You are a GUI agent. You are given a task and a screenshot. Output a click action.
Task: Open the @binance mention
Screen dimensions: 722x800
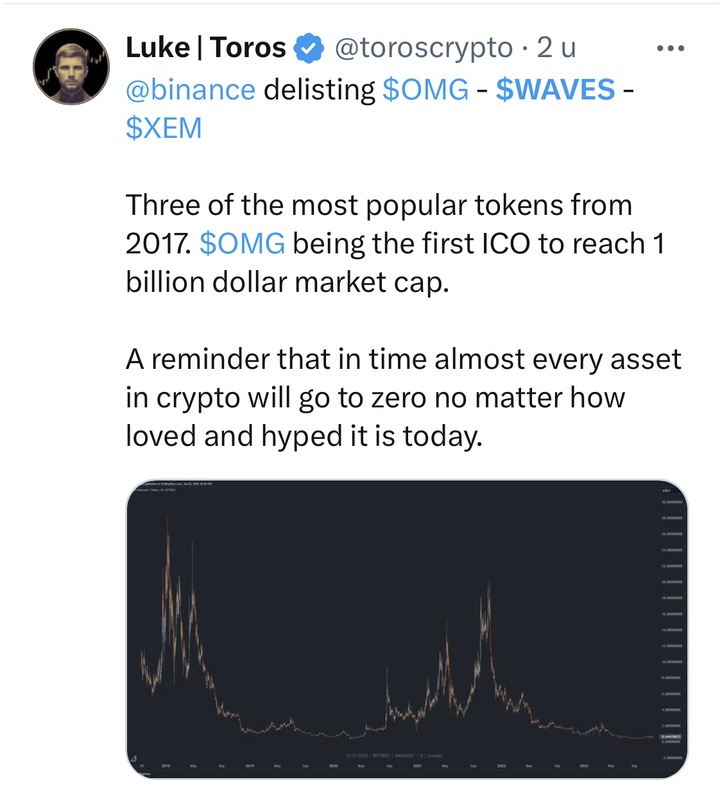pos(190,89)
